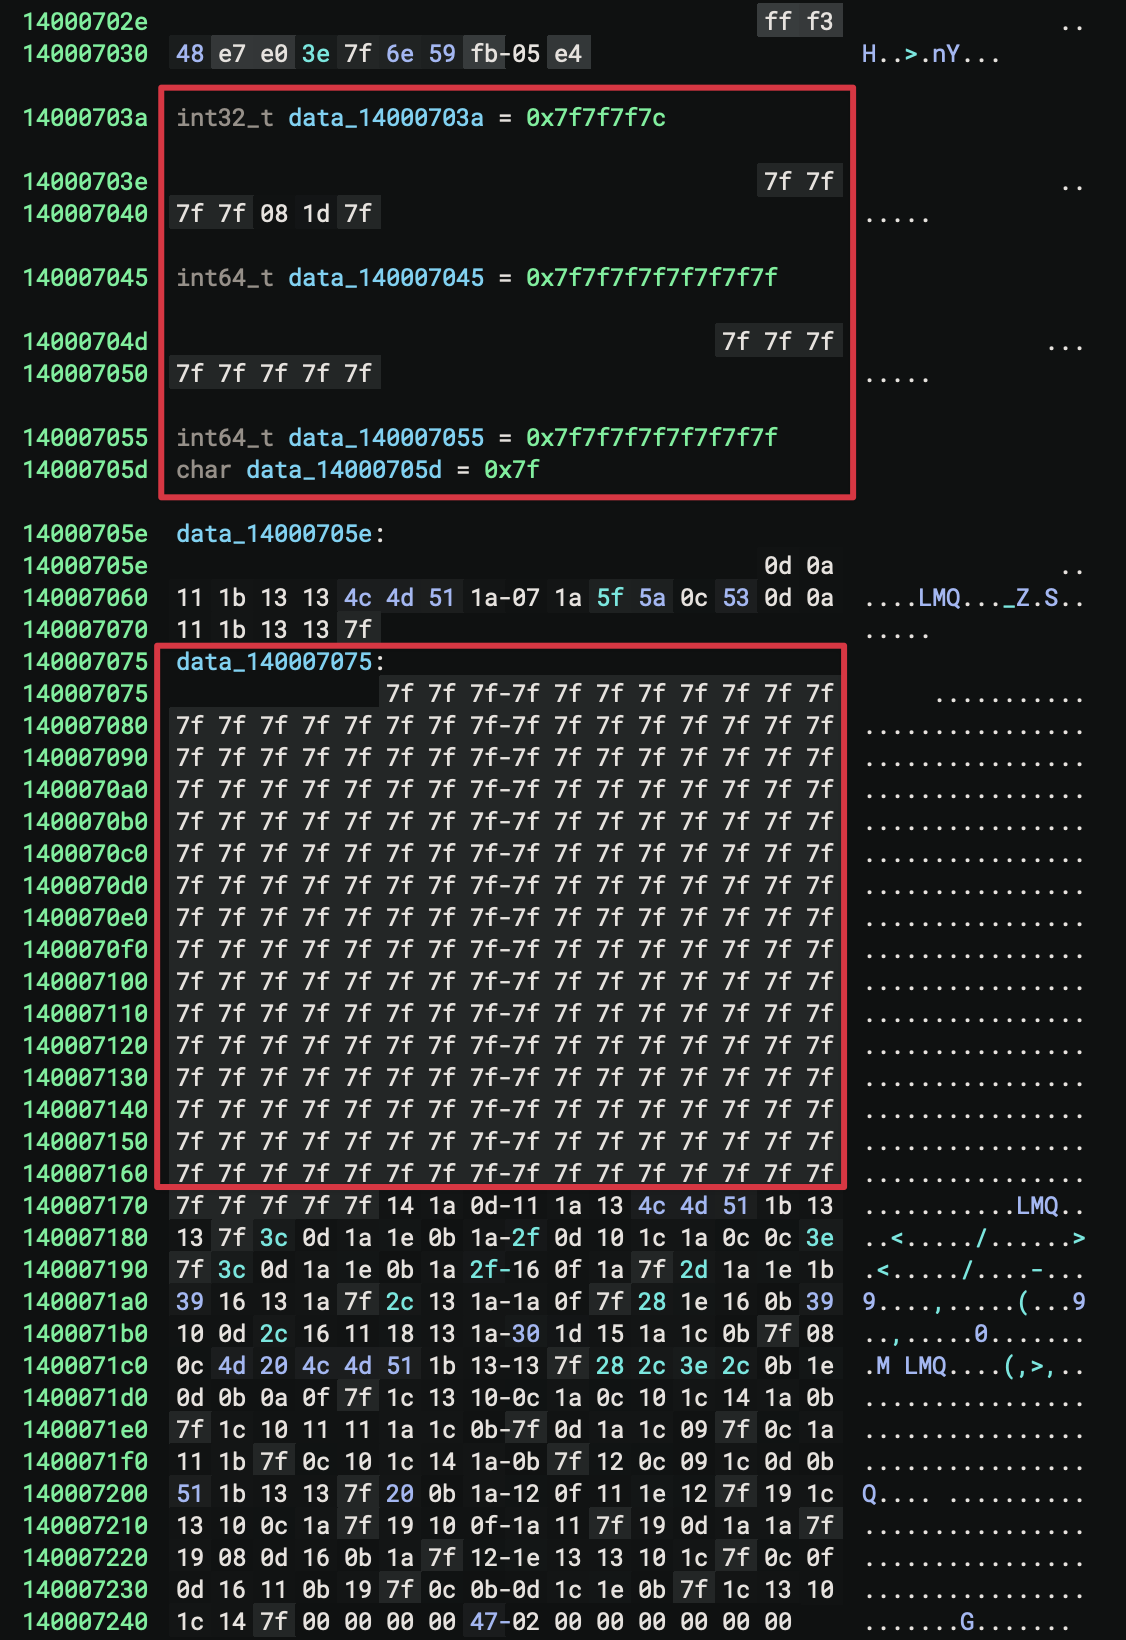The height and width of the screenshot is (1640, 1126).
Task: Select address 140007130
Action: point(85,1077)
